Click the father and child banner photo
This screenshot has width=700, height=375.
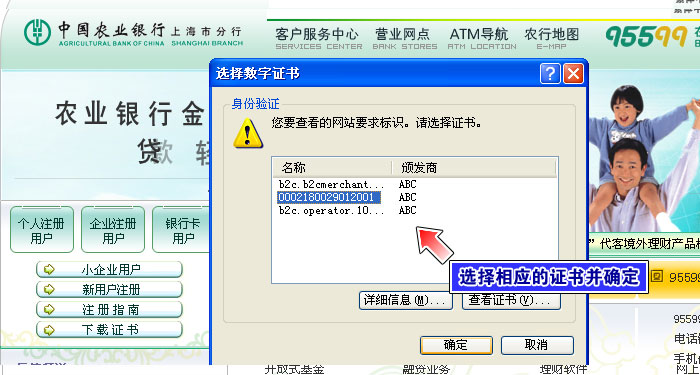[x=644, y=157]
